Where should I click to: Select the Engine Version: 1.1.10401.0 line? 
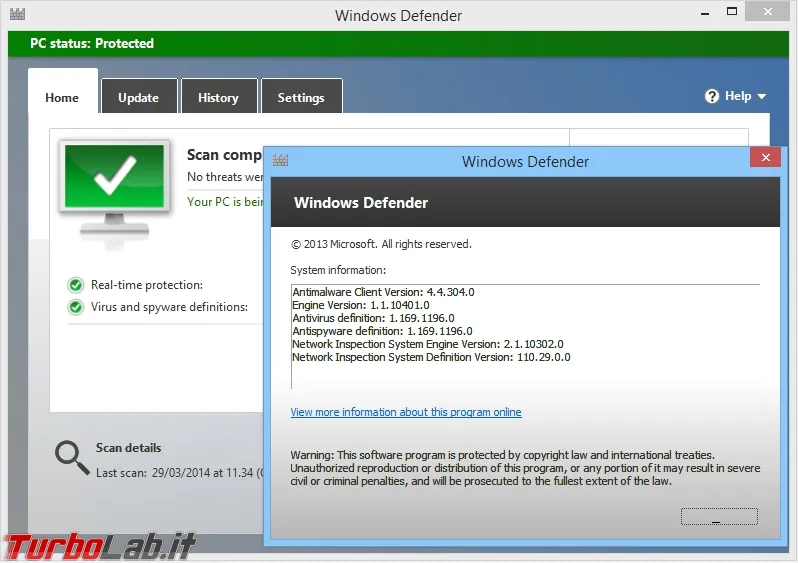click(361, 305)
